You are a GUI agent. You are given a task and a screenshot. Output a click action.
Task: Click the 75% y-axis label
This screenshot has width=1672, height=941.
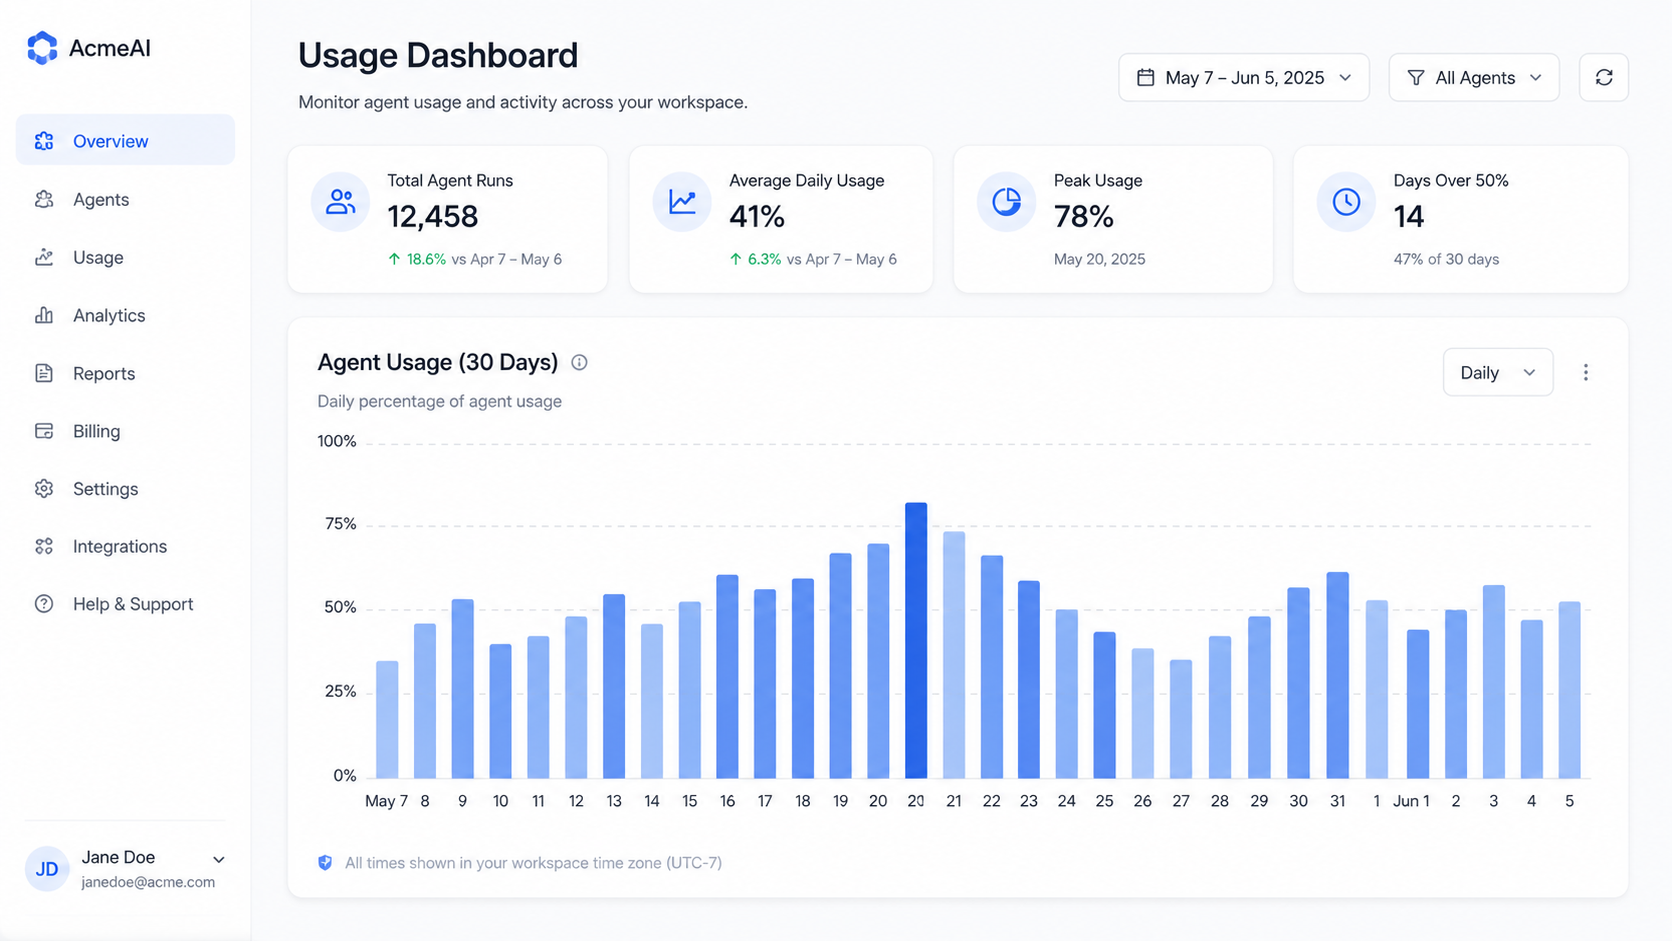click(x=341, y=524)
